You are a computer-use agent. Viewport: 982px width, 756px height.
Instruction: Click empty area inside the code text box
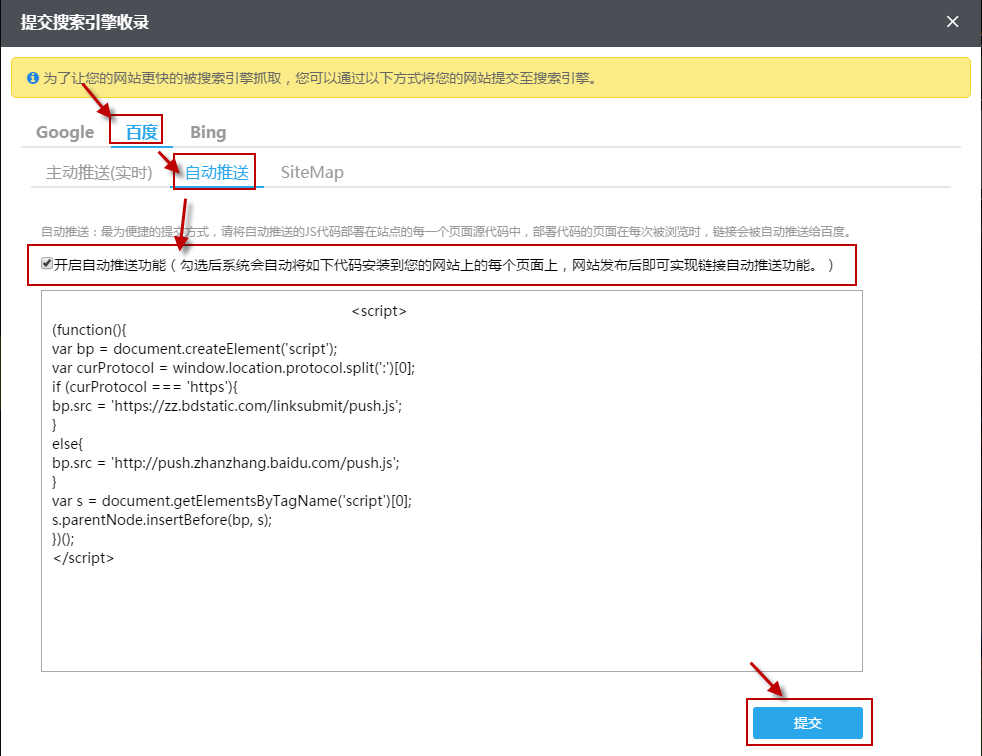(450, 620)
